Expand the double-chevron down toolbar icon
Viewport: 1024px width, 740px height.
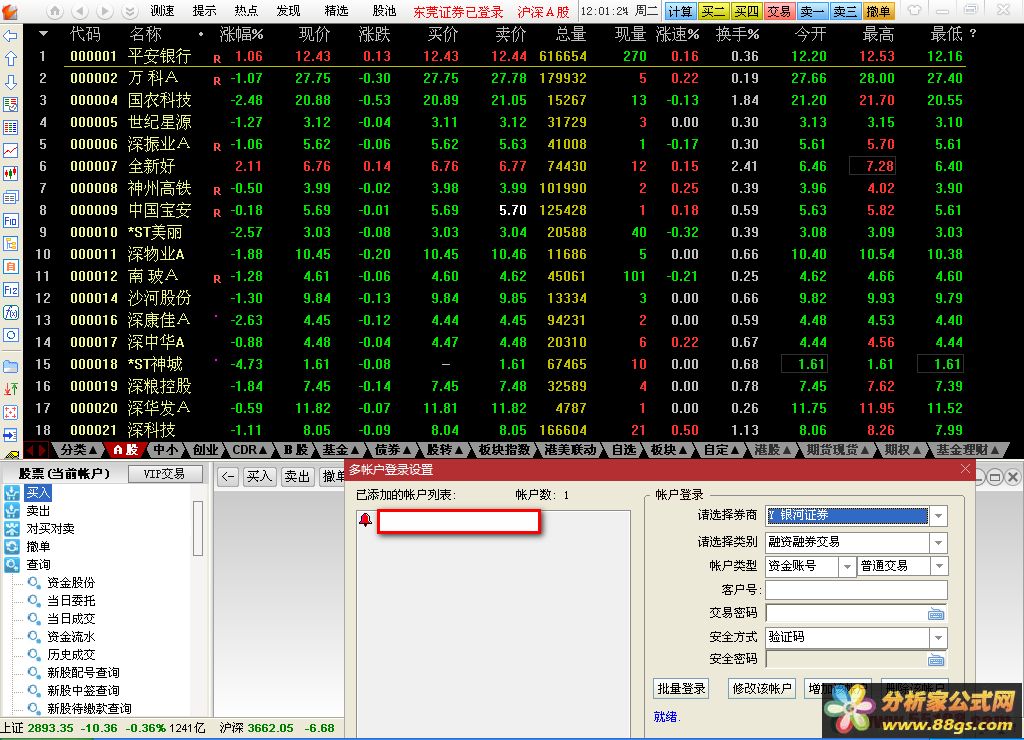coord(129,11)
